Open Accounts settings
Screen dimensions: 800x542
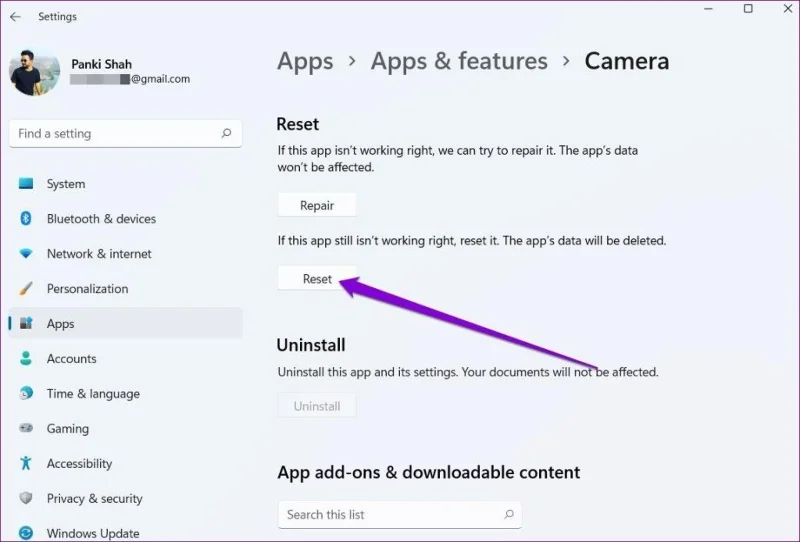point(126,358)
